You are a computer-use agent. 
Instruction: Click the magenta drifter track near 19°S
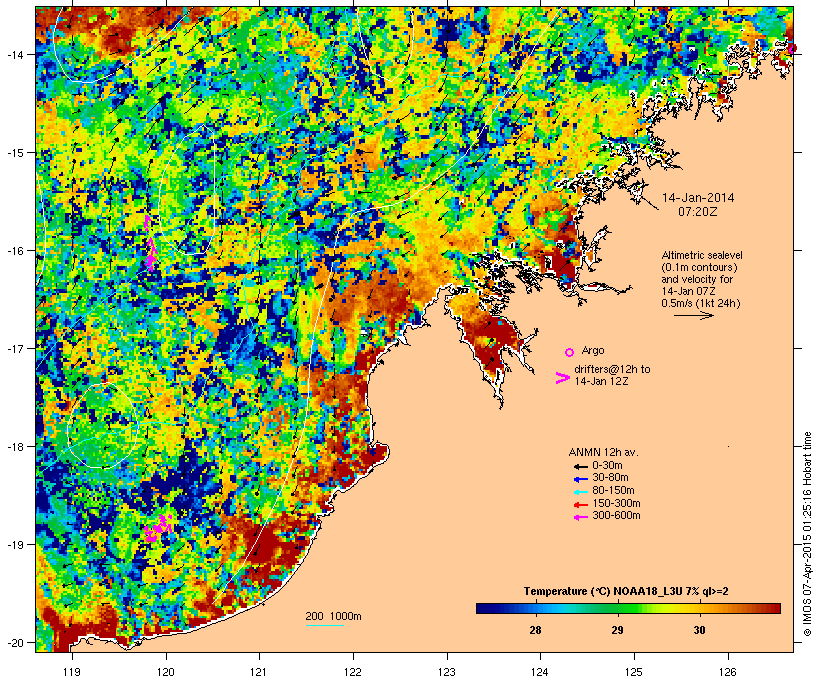coord(159,528)
